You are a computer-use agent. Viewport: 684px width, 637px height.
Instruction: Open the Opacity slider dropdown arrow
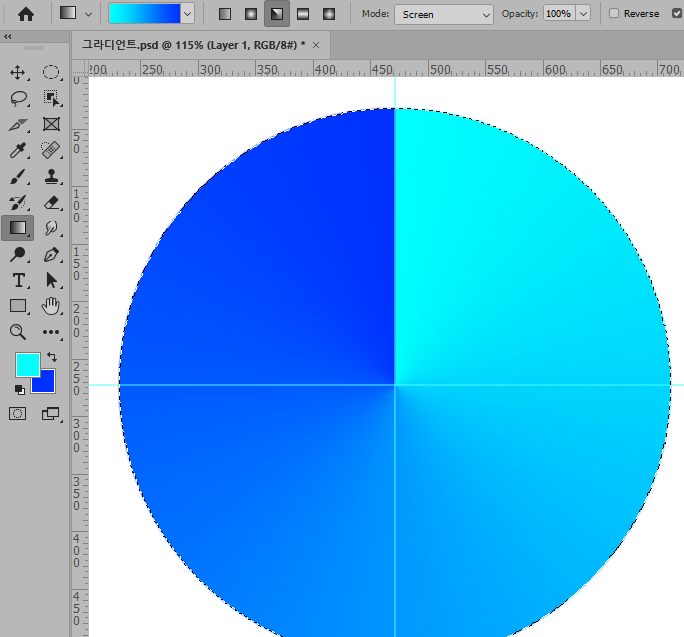(583, 14)
